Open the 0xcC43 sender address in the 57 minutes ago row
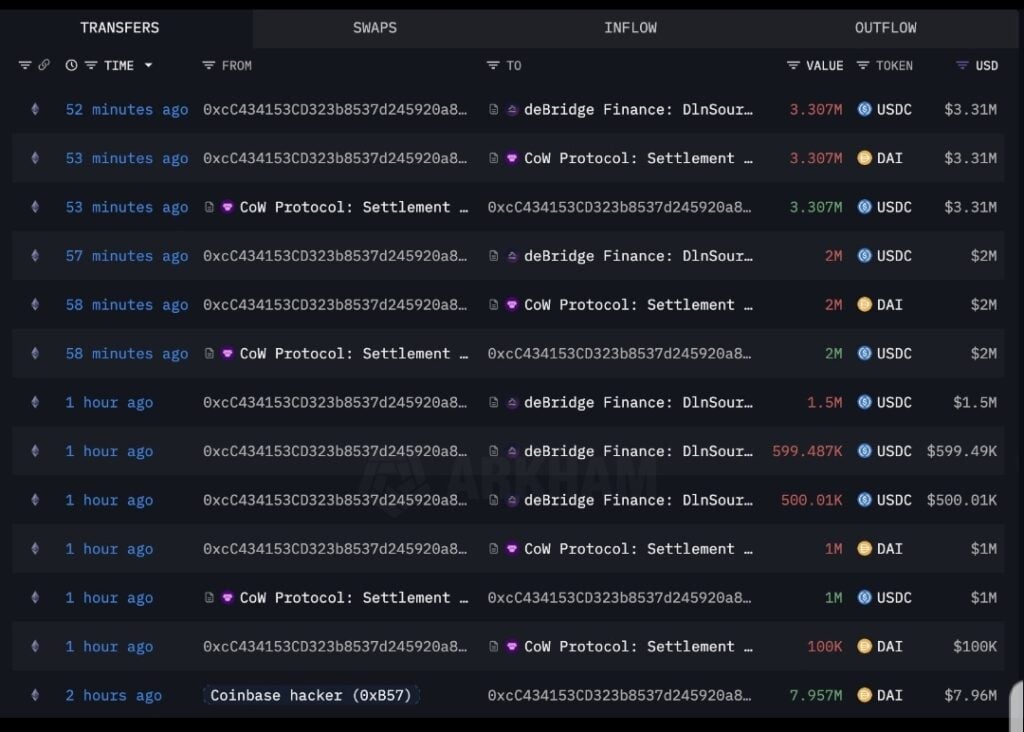This screenshot has width=1024, height=732. [335, 256]
